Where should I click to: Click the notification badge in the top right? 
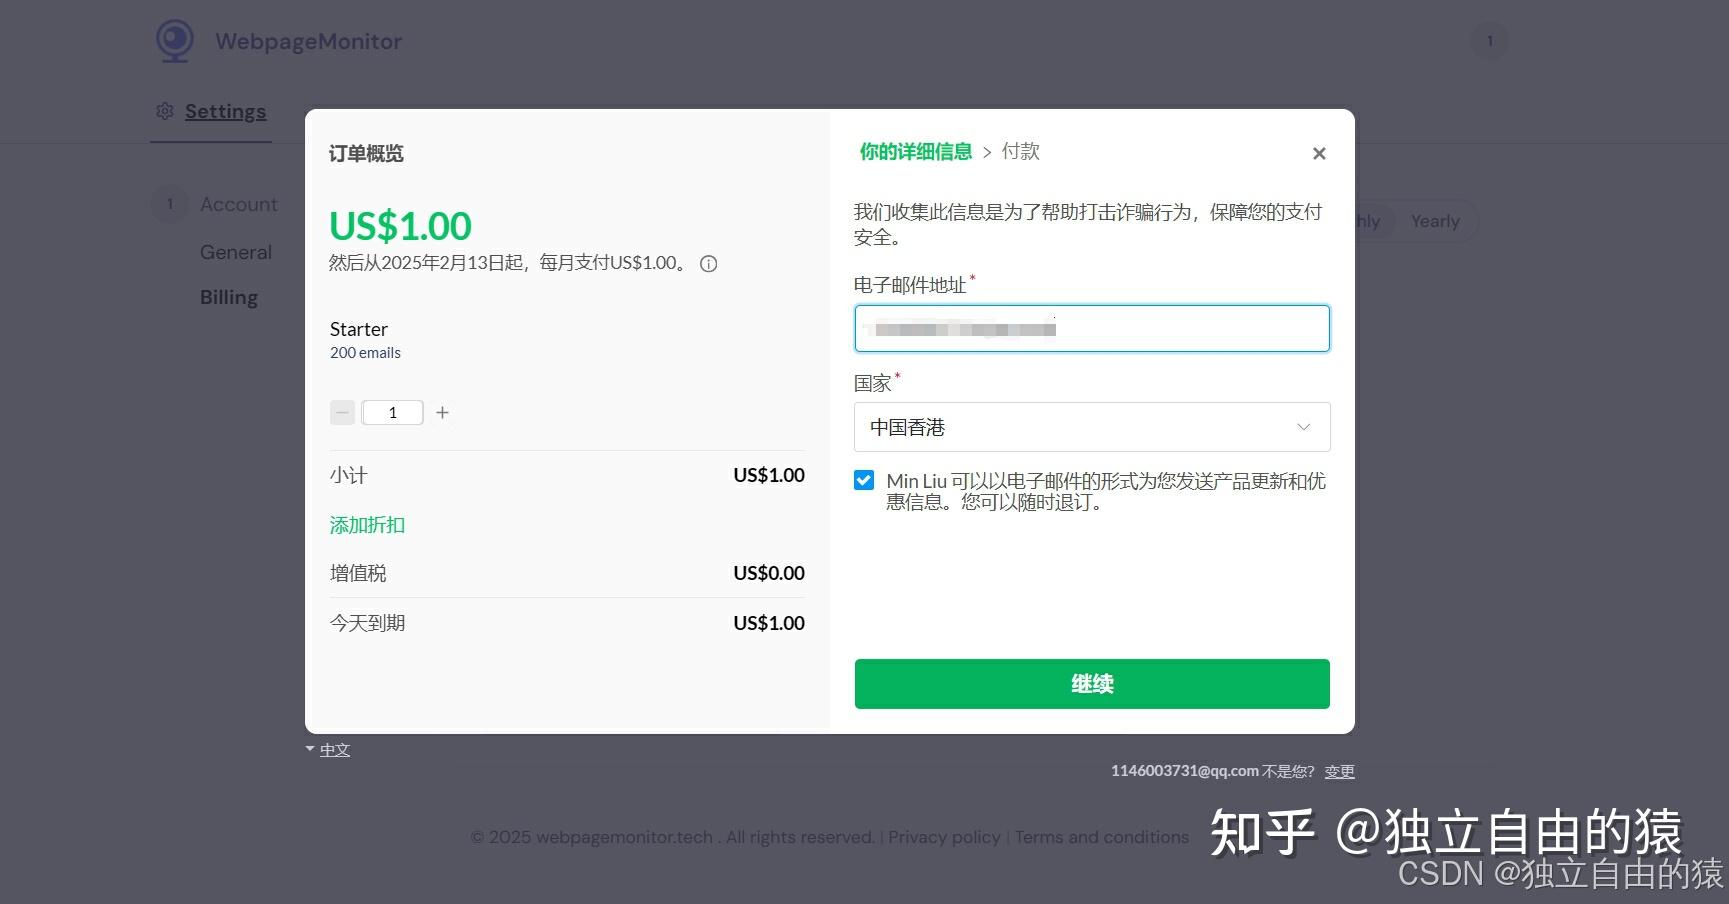pos(1490,40)
